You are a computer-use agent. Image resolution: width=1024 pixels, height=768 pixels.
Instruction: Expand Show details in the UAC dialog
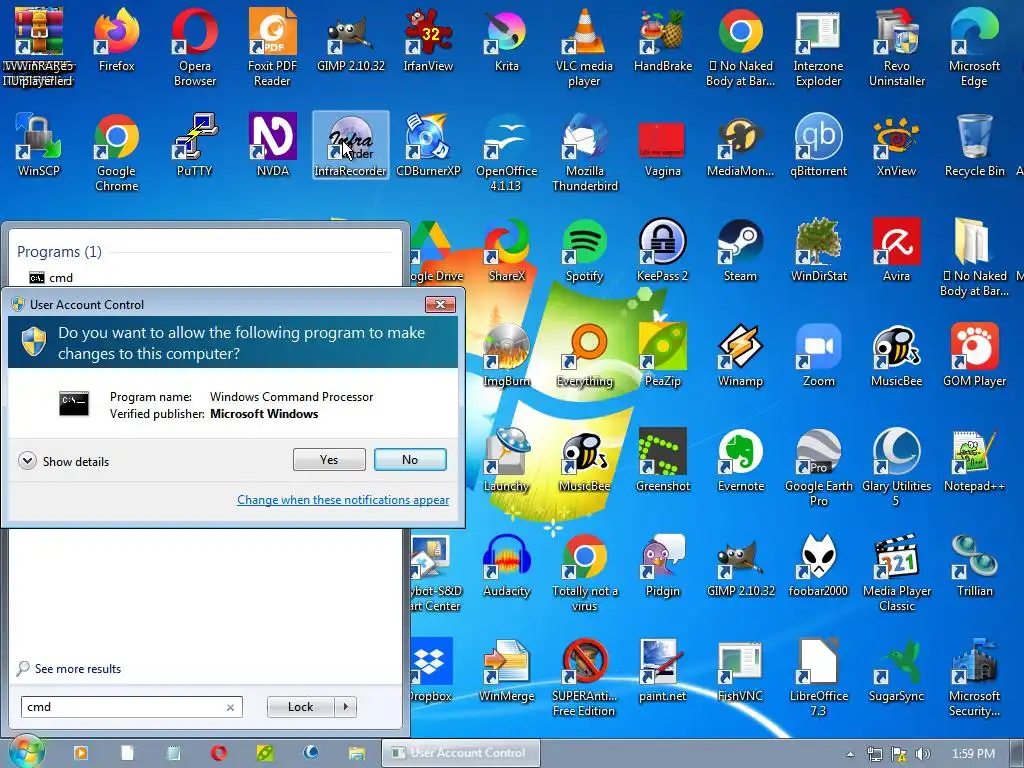[64, 461]
